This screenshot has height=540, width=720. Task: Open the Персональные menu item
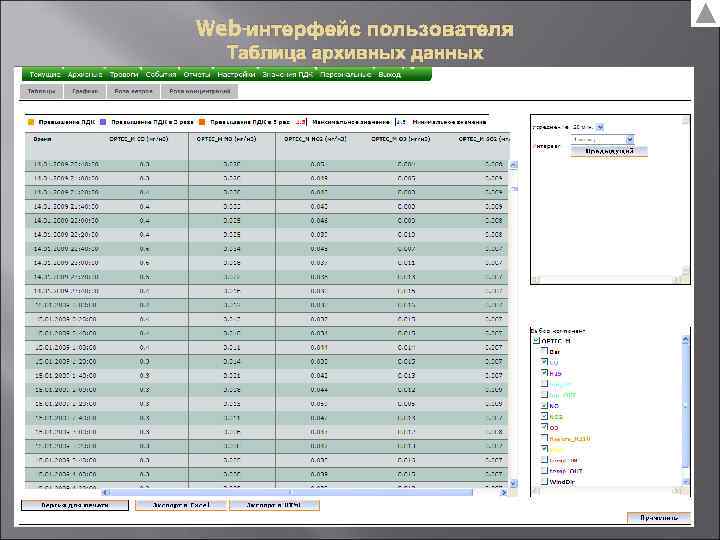coord(346,74)
